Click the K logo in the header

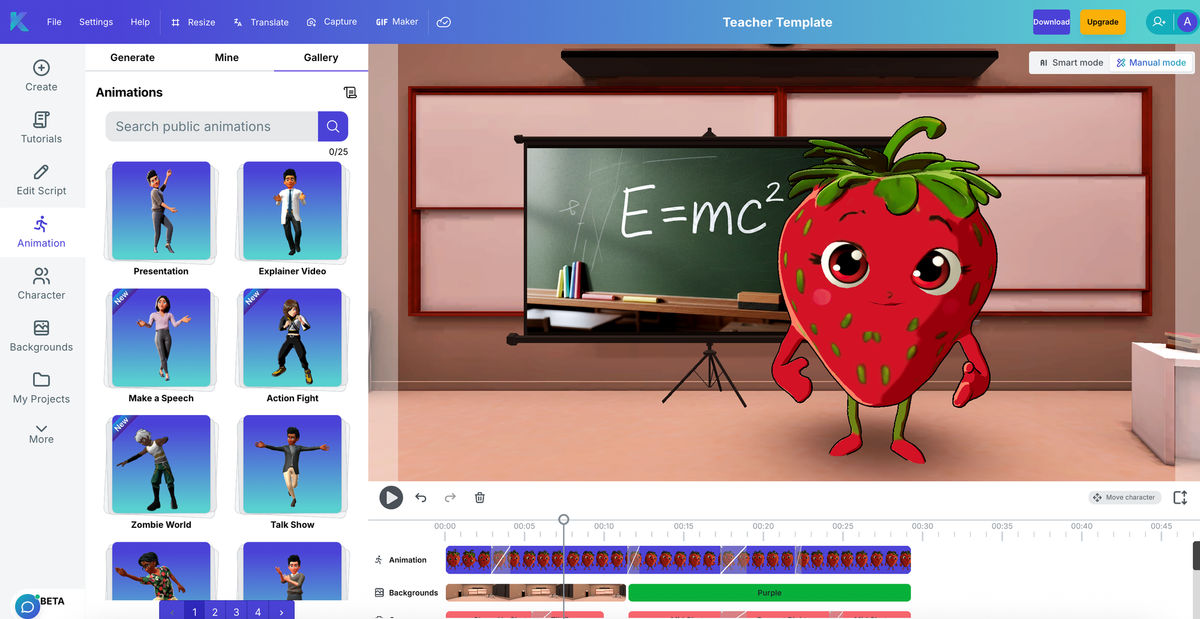[x=19, y=21]
